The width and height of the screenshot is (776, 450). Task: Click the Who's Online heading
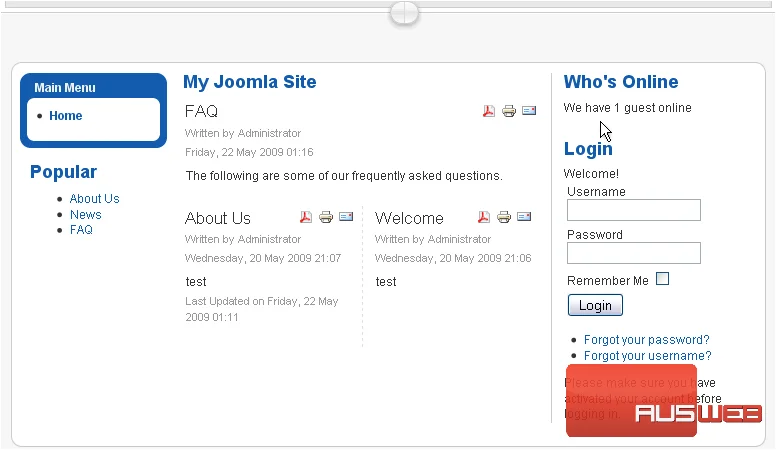[x=621, y=82]
